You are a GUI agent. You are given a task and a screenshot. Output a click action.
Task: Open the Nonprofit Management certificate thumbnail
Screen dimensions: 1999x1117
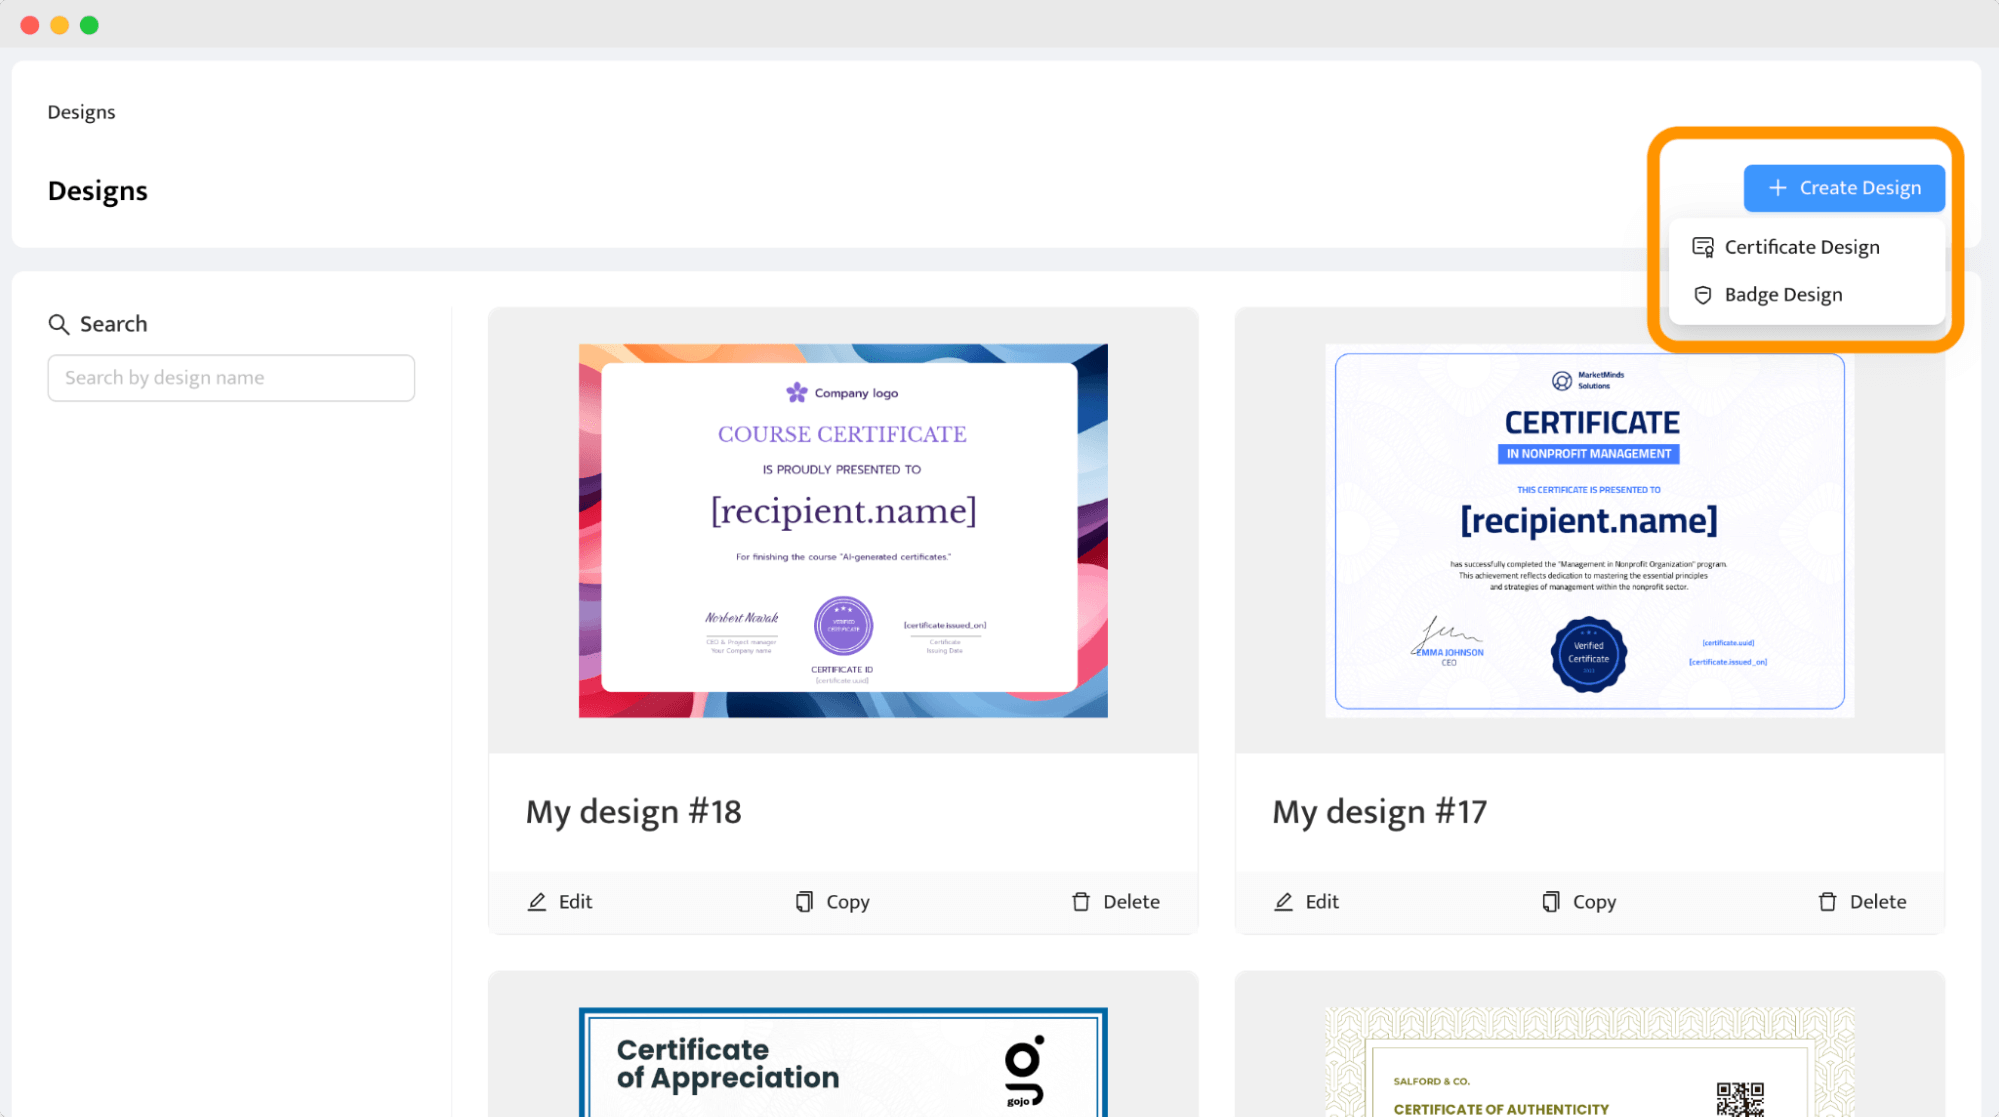(x=1590, y=531)
